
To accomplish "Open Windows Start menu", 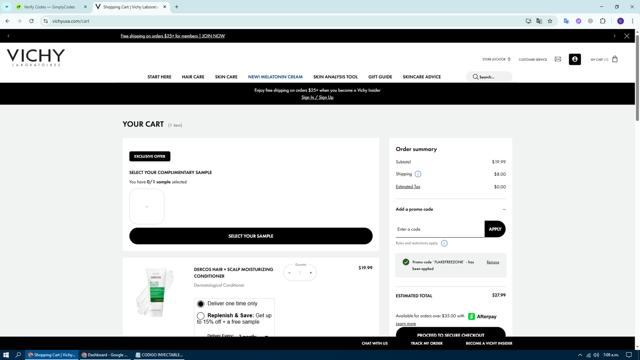I will 6,355.
